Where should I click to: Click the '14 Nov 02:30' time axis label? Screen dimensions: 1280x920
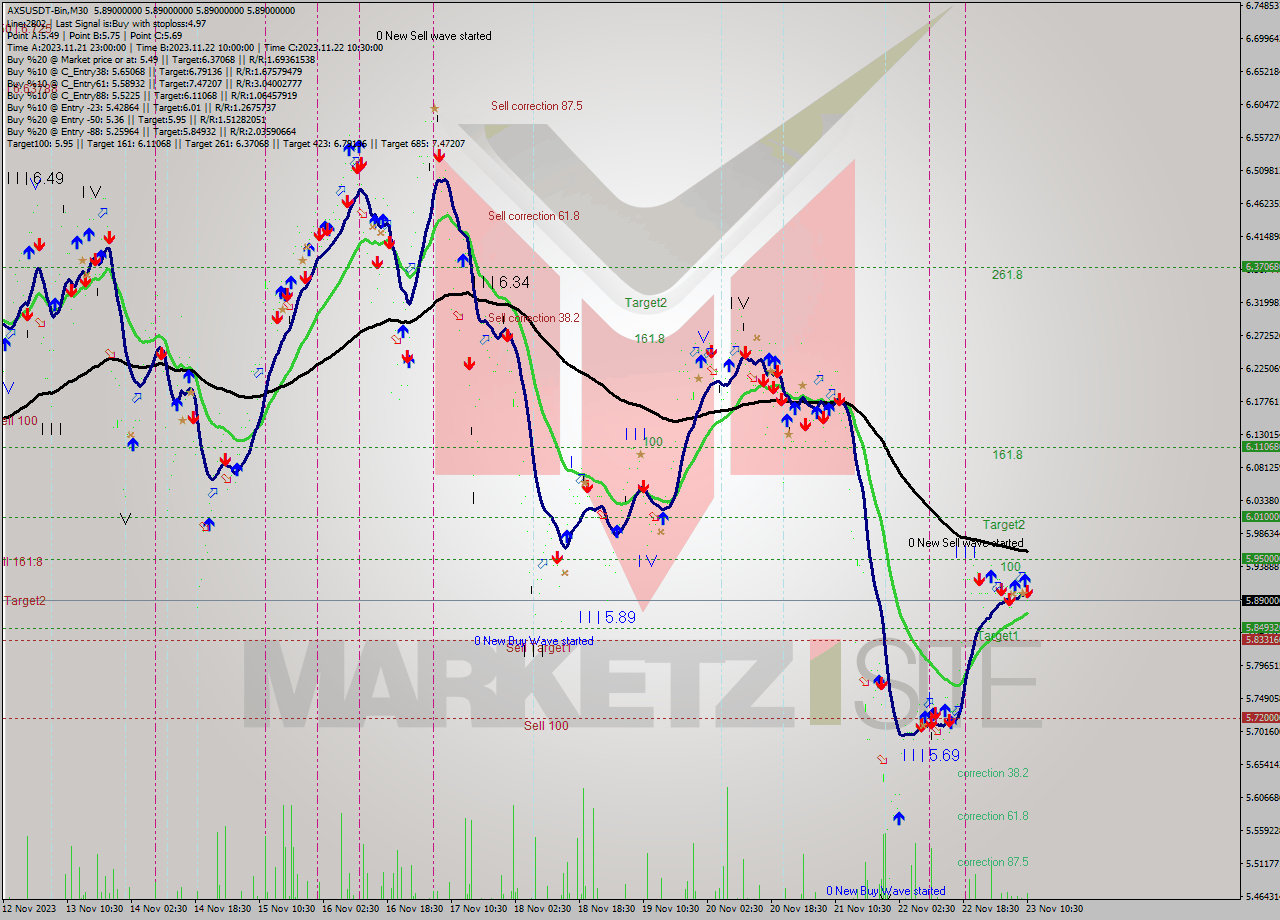159,909
